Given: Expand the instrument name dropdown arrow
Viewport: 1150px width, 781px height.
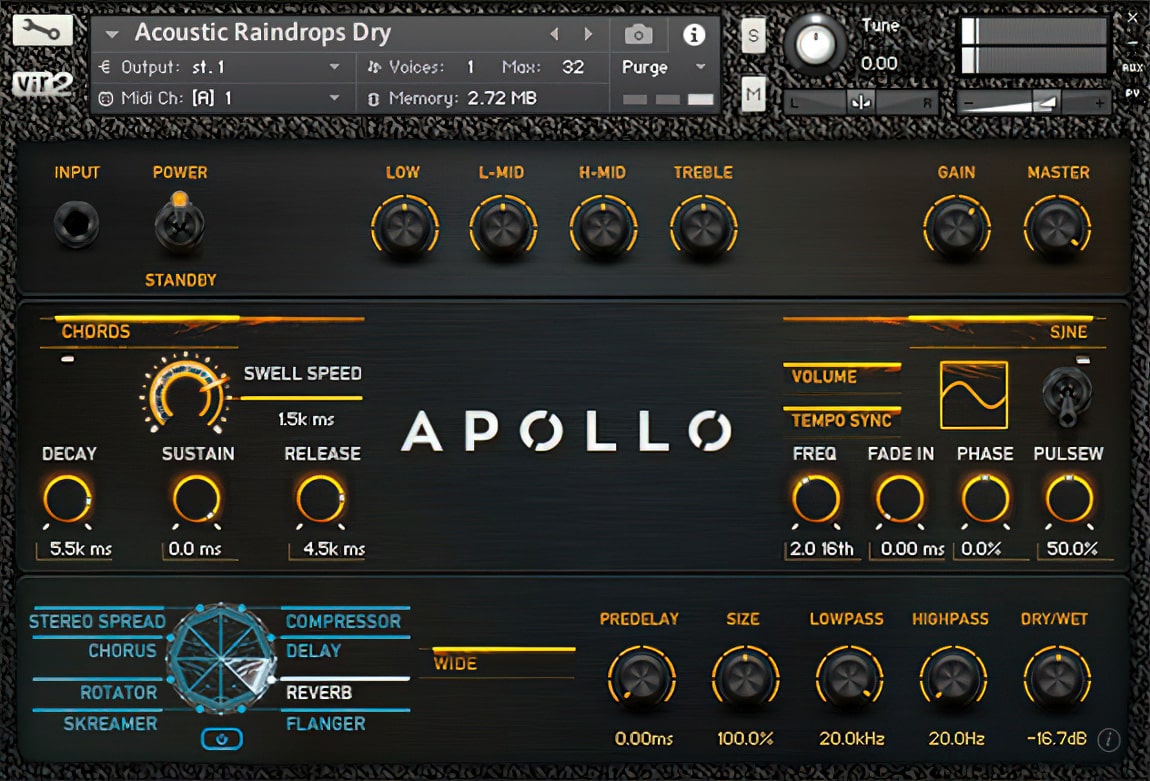Looking at the screenshot, I should coord(111,34).
